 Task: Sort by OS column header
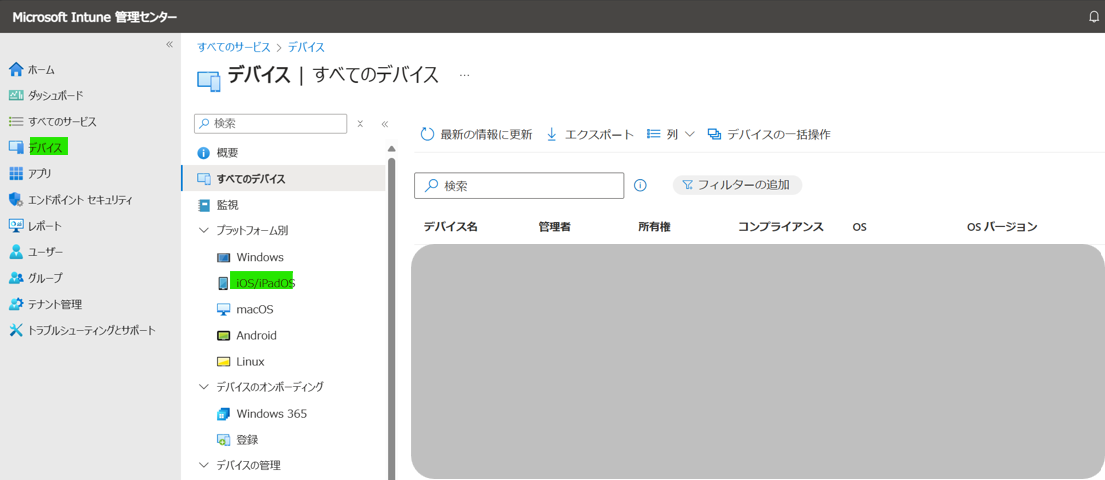859,227
